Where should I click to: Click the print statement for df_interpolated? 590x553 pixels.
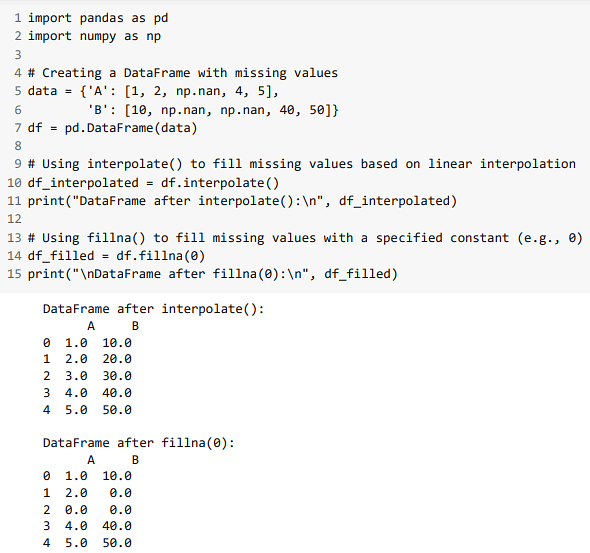pyautogui.click(x=242, y=201)
